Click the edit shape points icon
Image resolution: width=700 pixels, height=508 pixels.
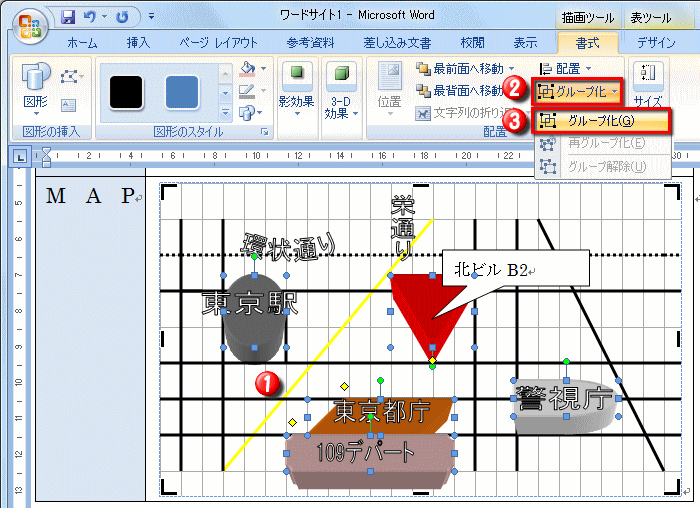tap(70, 76)
